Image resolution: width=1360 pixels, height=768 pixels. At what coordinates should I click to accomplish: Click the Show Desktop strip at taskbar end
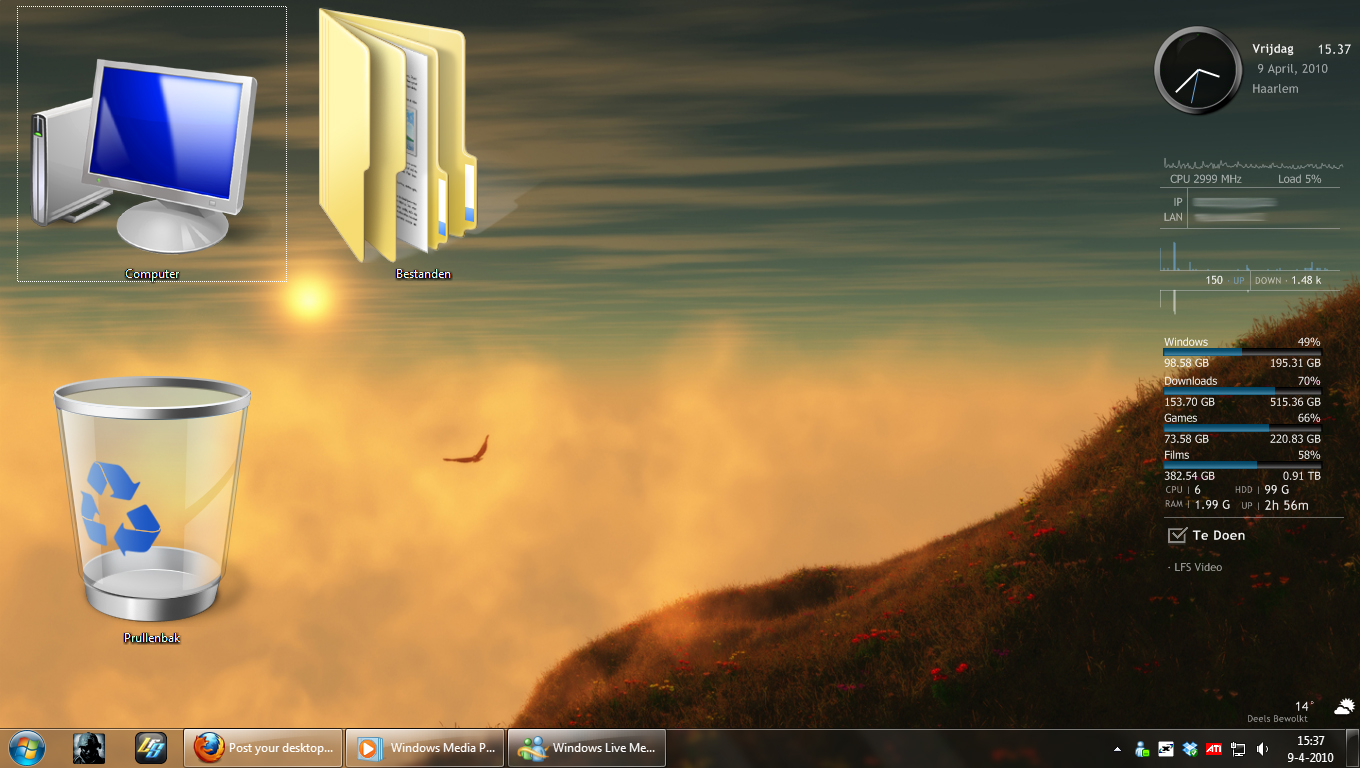[1352, 749]
